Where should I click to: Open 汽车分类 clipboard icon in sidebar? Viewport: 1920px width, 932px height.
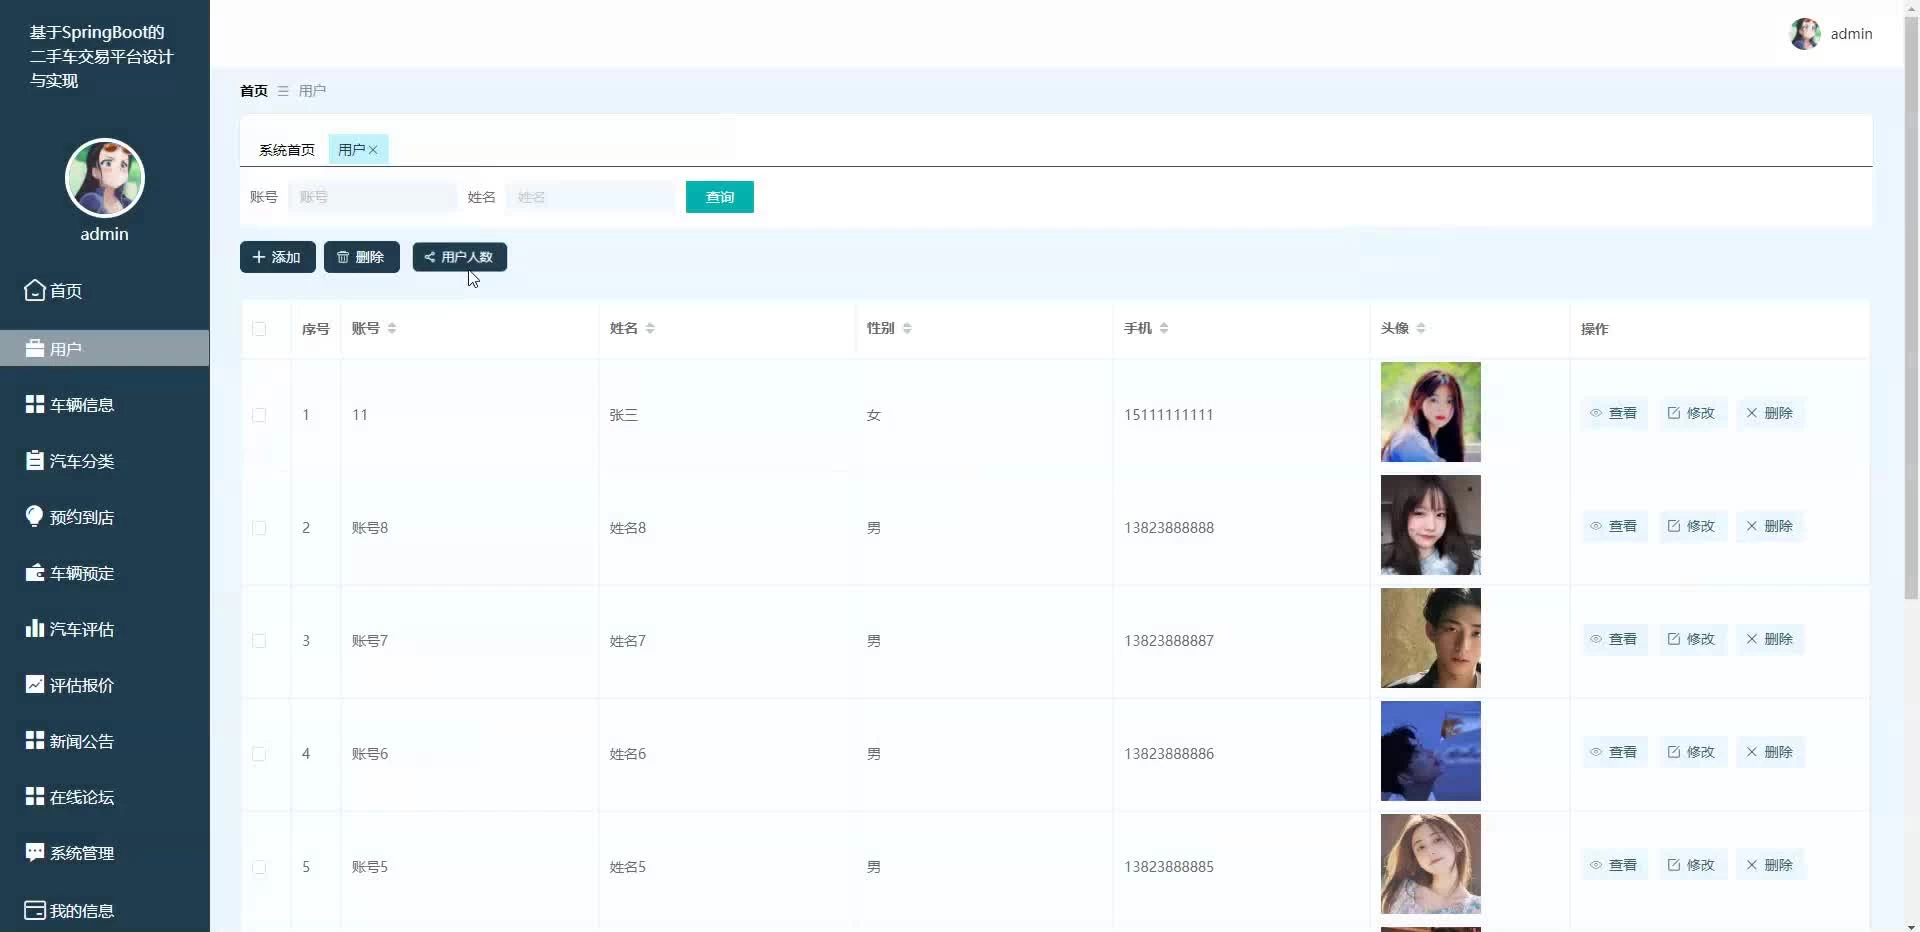[x=35, y=460]
